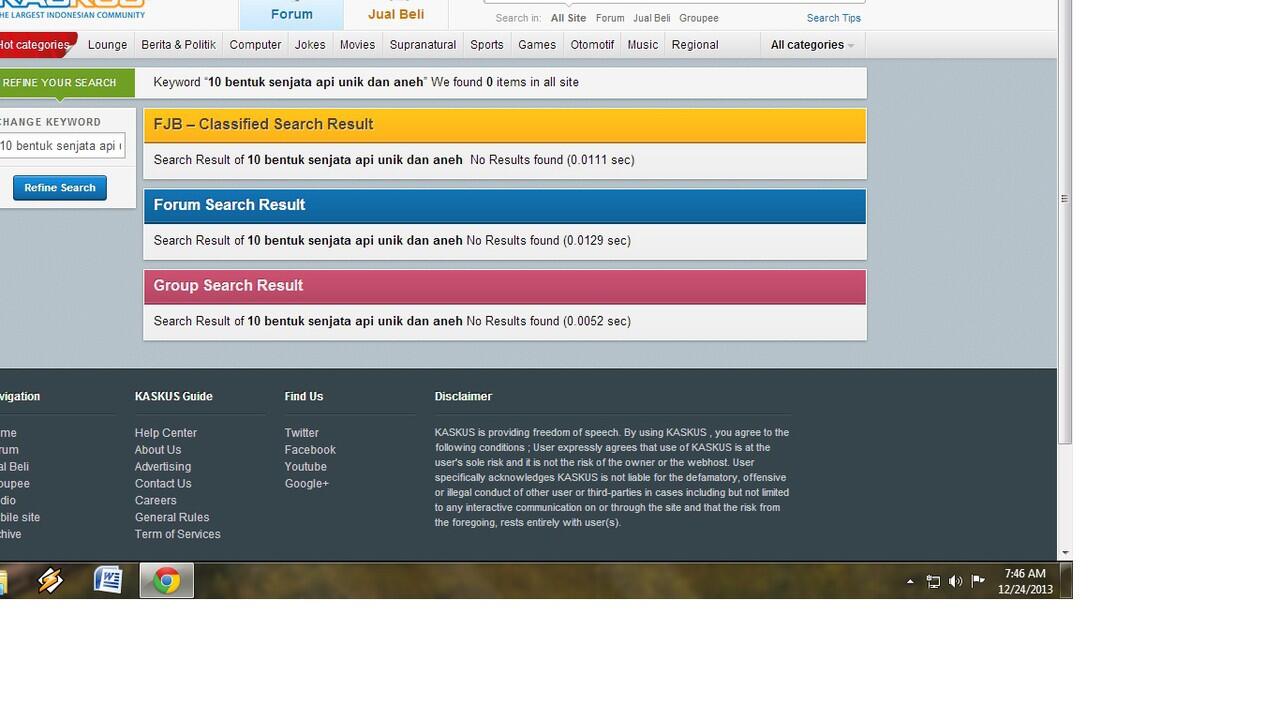The height and width of the screenshot is (720, 1280).
Task: Open the Music category
Action: coord(643,45)
